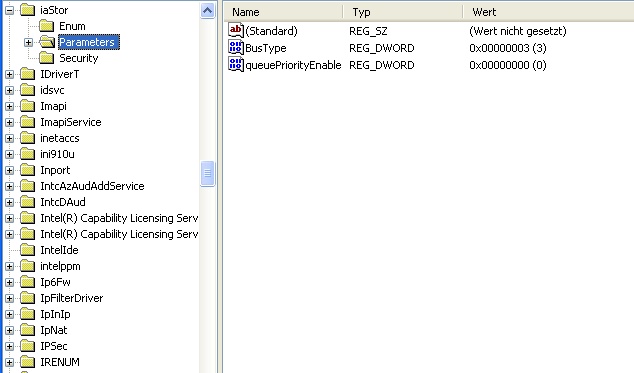Click the IDriverT folder icon

coord(27,74)
